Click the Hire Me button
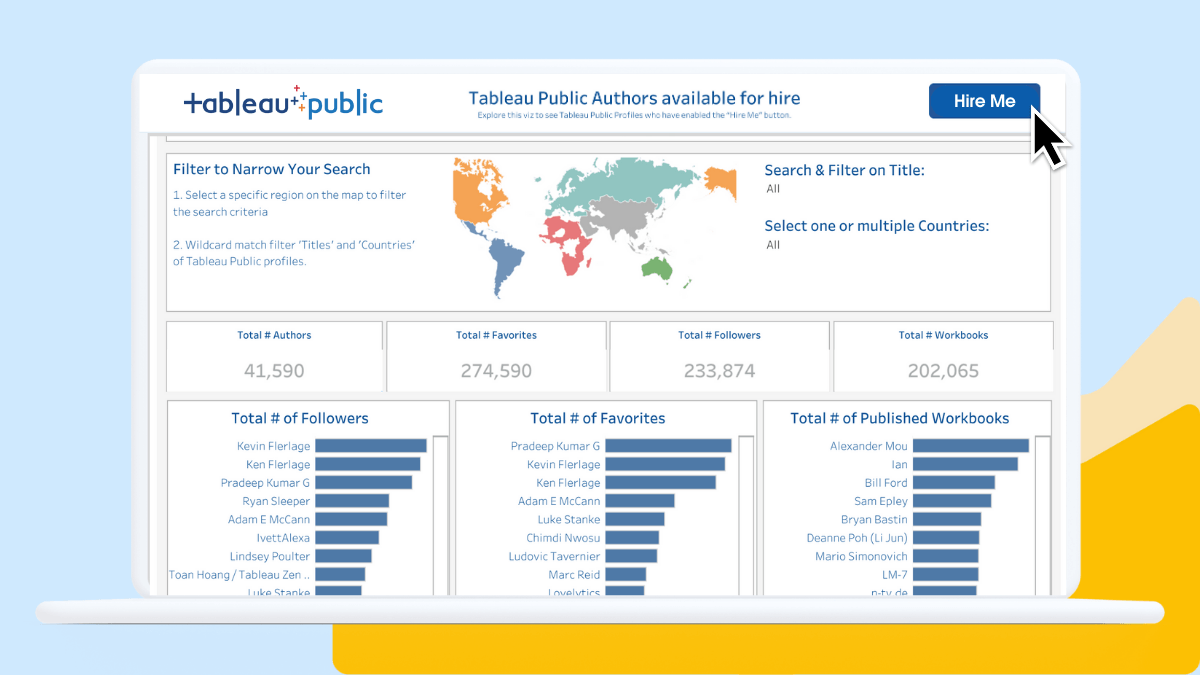Image resolution: width=1200 pixels, height=675 pixels. pyautogui.click(x=984, y=101)
